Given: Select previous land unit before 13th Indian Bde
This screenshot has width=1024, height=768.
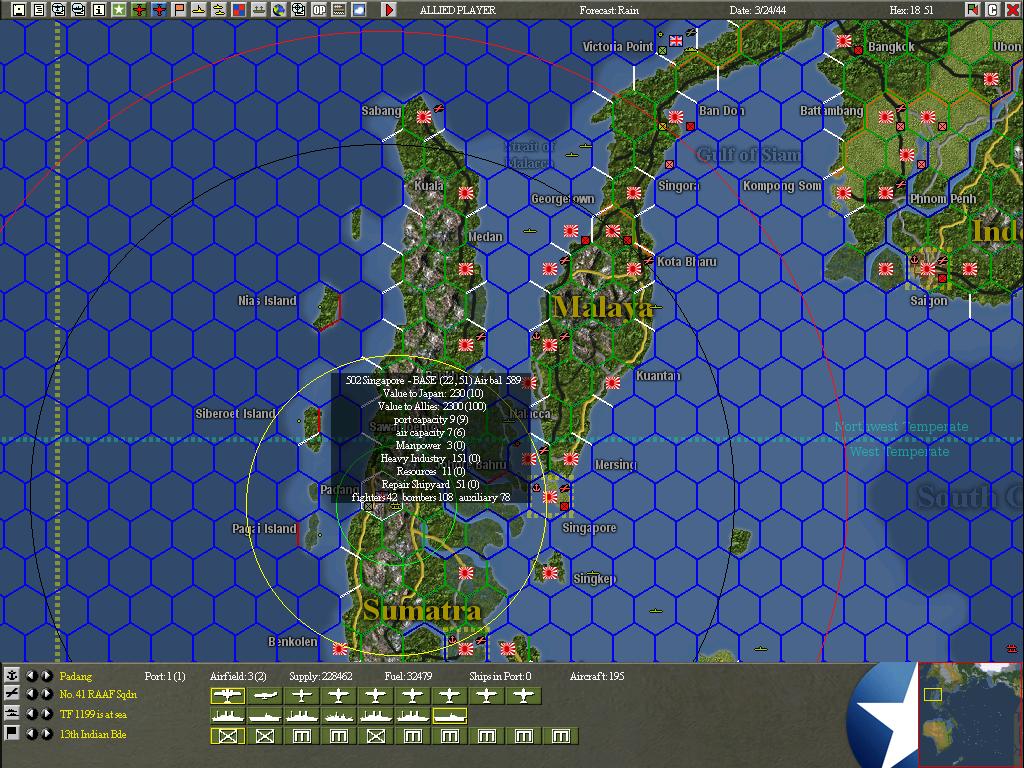Looking at the screenshot, I should 31,733.
